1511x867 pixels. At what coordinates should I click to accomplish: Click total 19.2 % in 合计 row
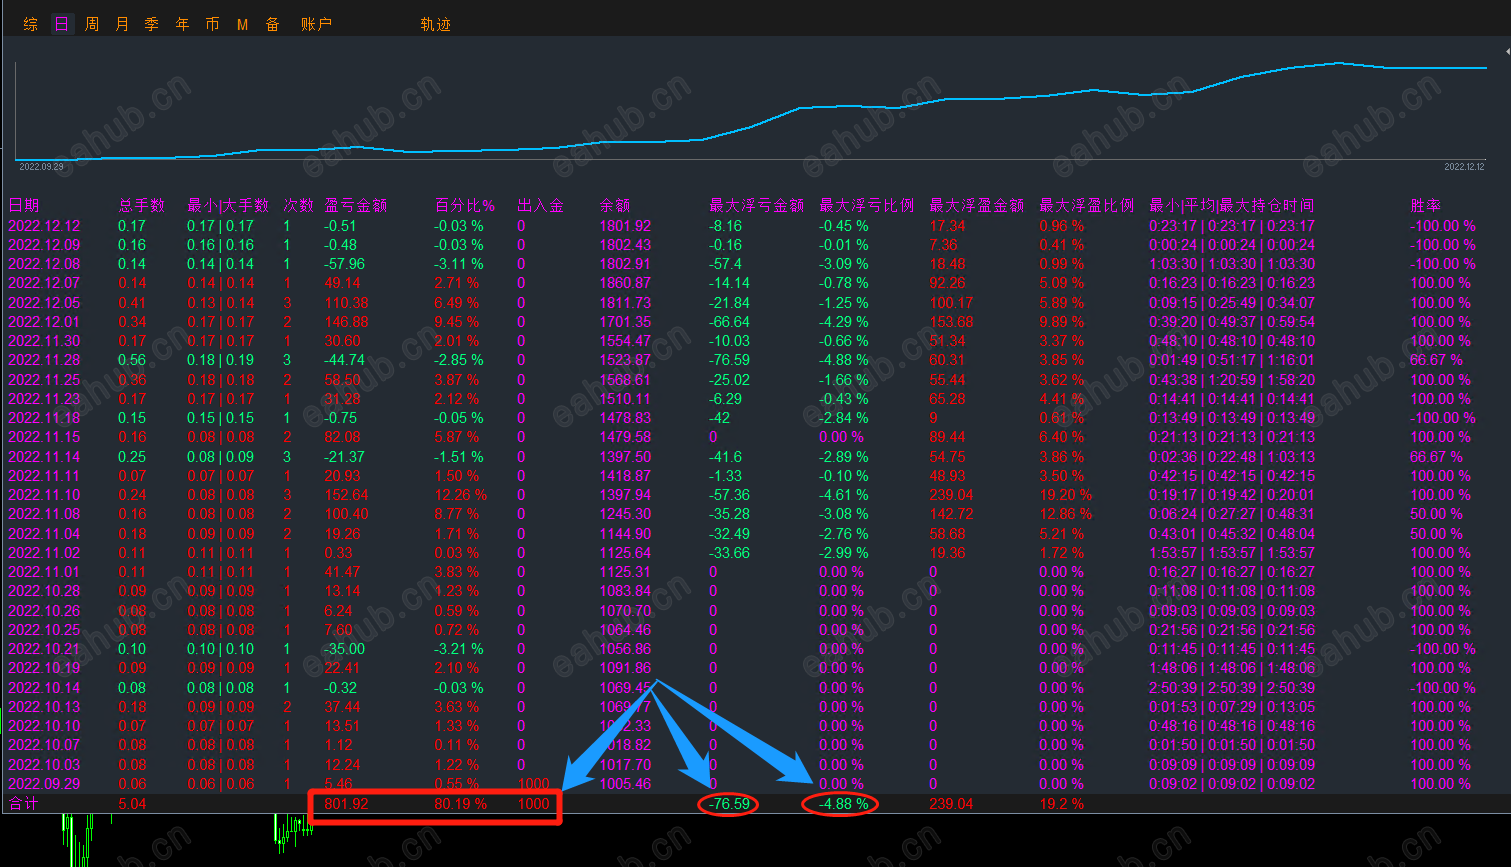coord(1061,804)
